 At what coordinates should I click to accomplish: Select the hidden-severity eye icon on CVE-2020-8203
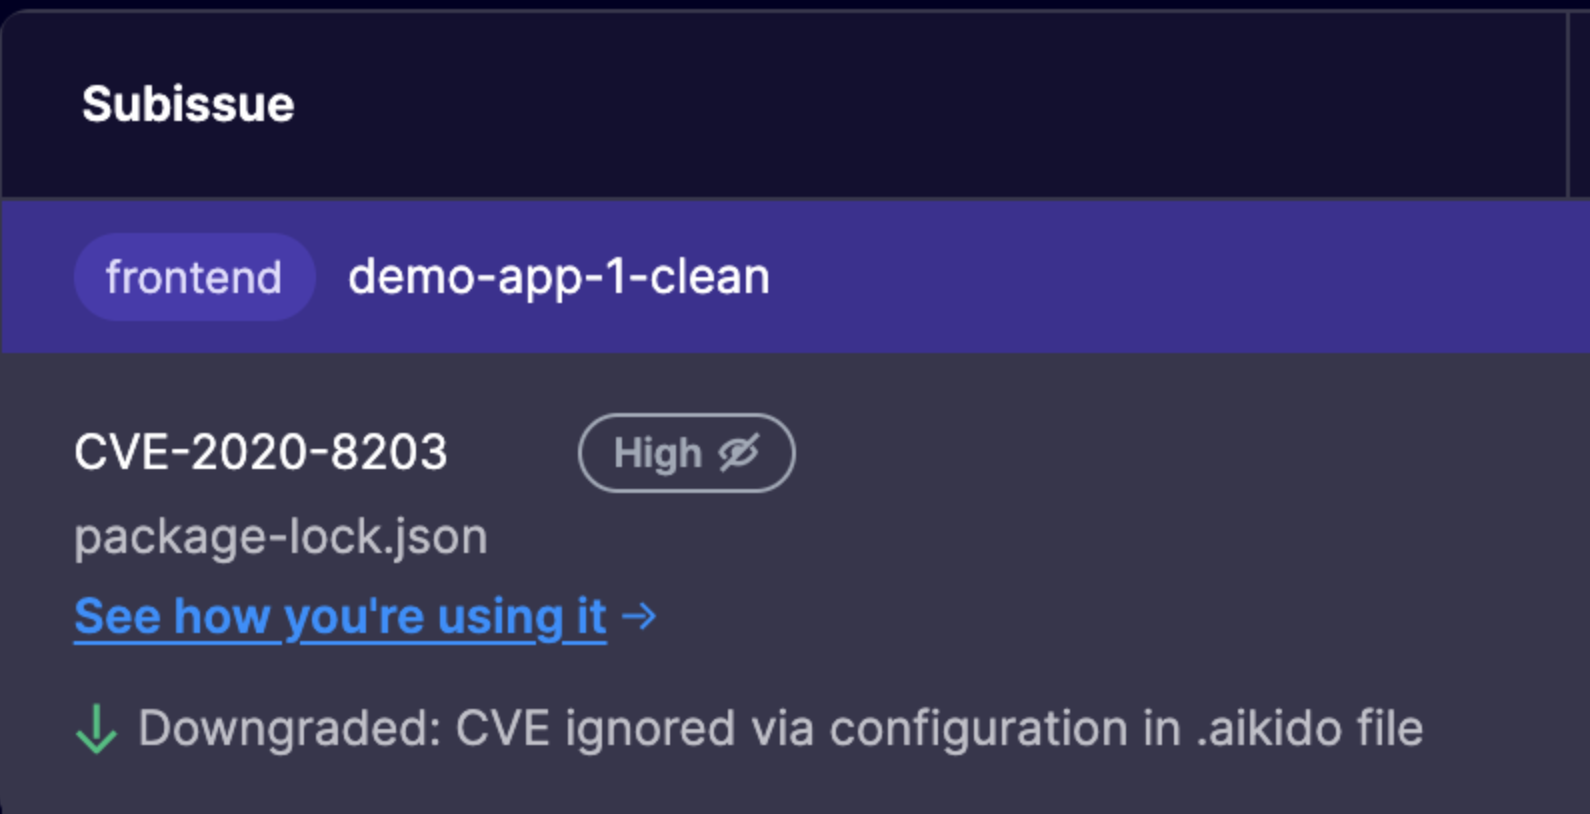pyautogui.click(x=740, y=452)
